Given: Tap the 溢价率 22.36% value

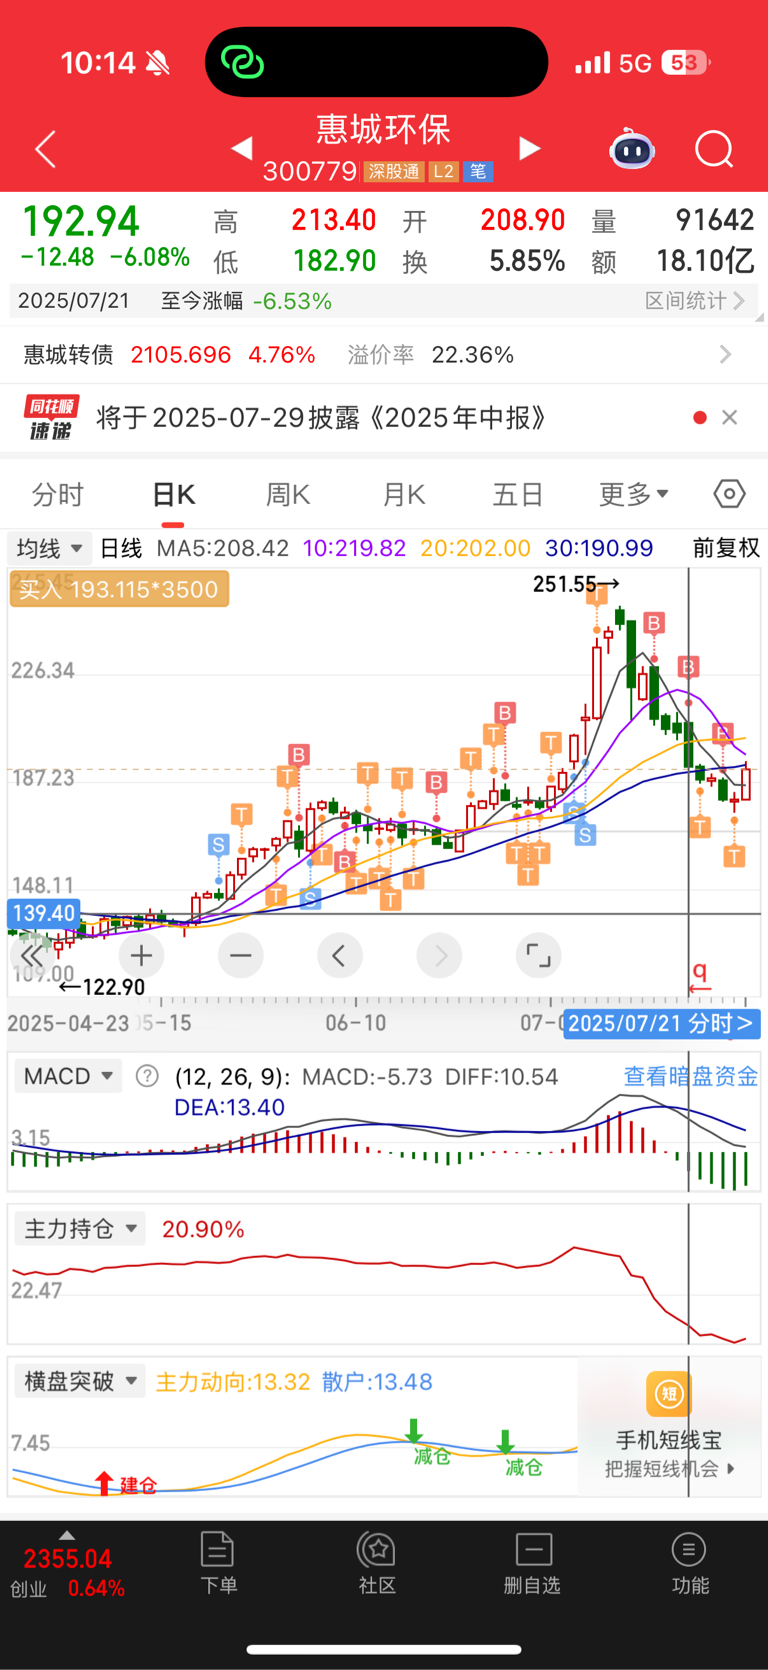Looking at the screenshot, I should (431, 355).
